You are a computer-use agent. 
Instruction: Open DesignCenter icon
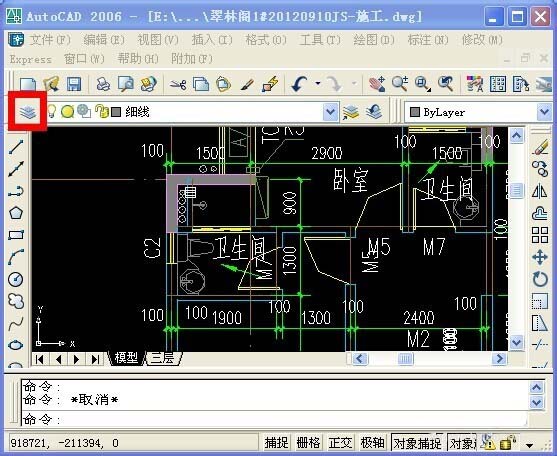[498, 84]
